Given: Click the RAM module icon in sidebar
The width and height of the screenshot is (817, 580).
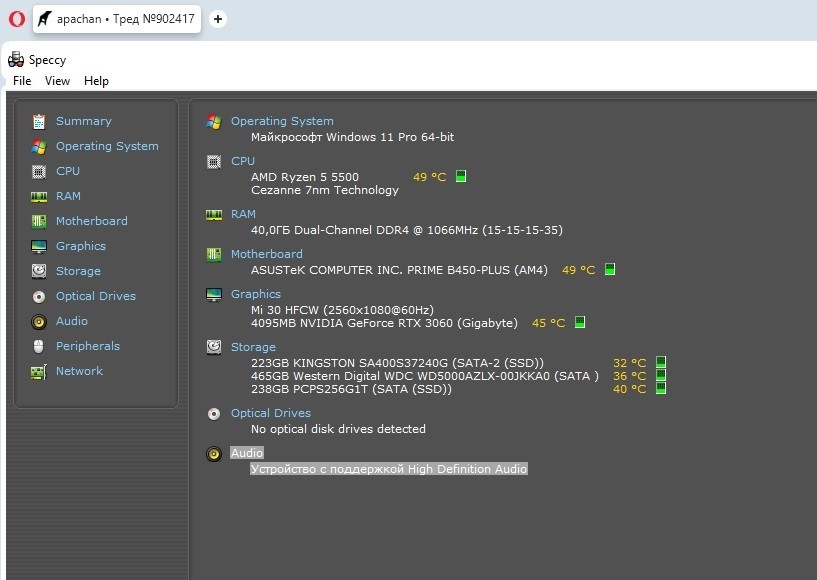Looking at the screenshot, I should [39, 196].
